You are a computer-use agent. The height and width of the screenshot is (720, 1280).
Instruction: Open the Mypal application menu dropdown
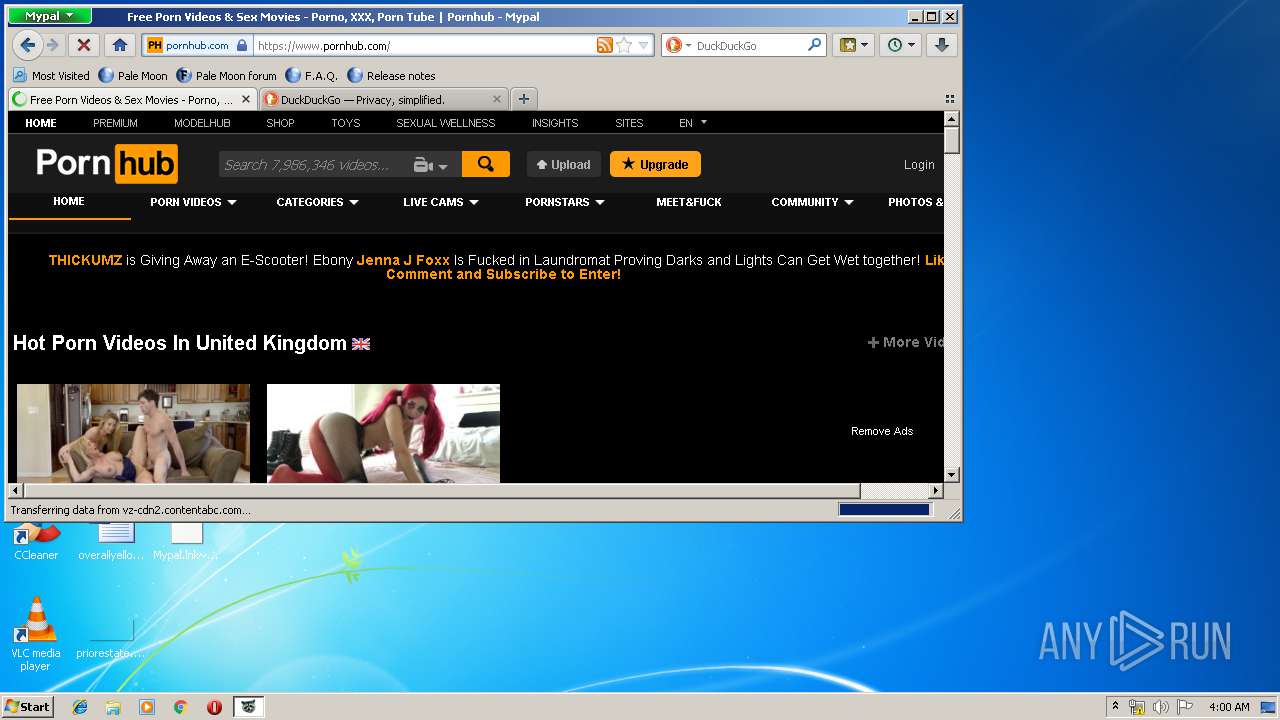pyautogui.click(x=49, y=16)
